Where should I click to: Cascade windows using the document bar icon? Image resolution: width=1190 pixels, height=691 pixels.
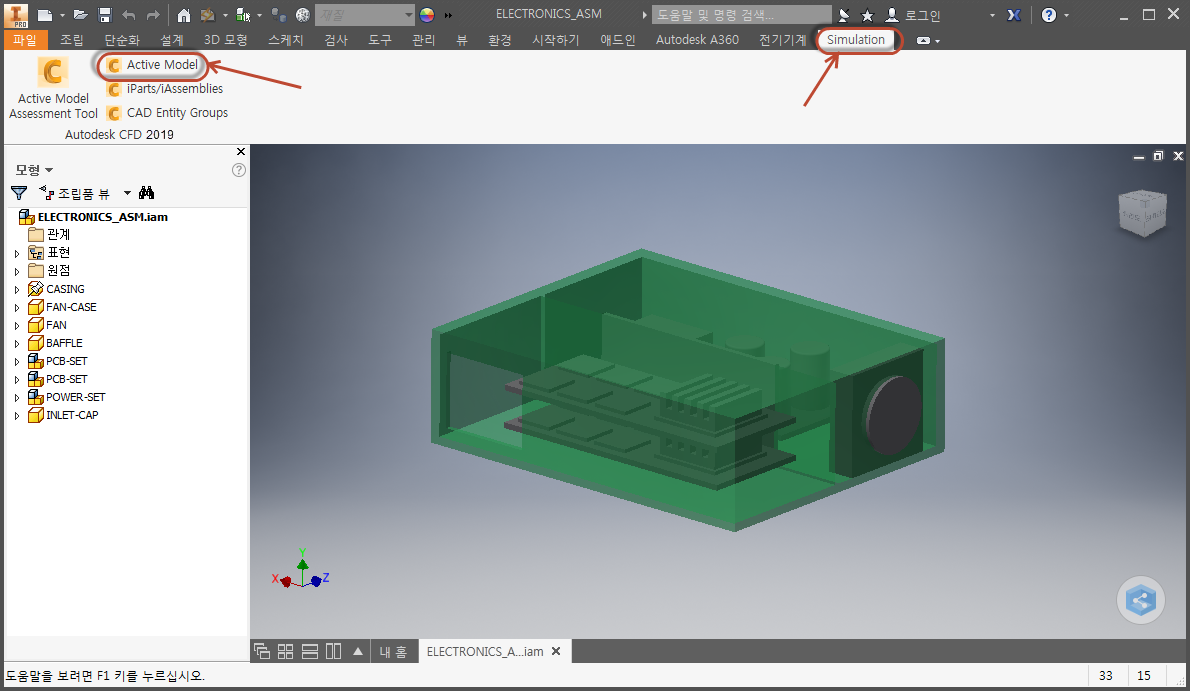pos(262,651)
